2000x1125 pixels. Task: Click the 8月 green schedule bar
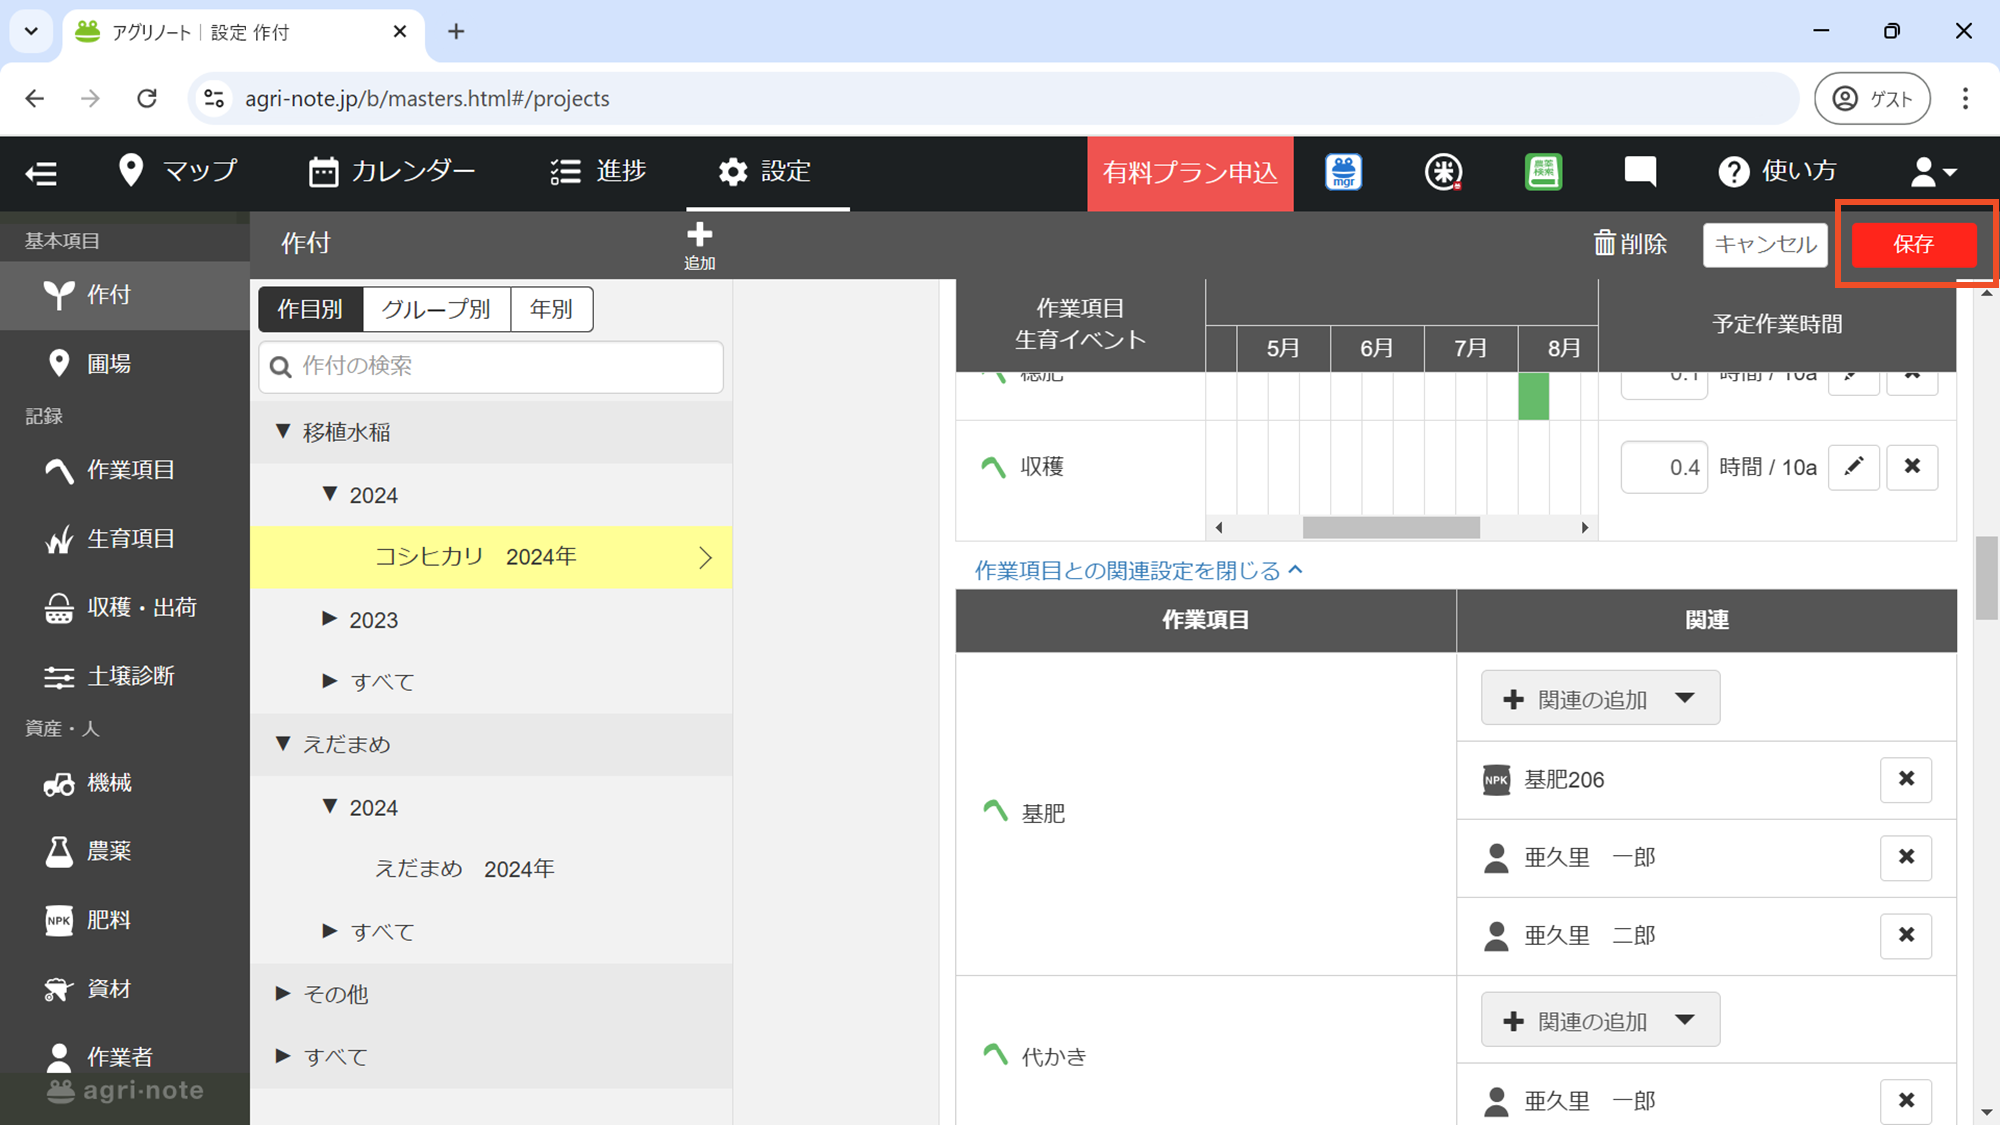tap(1534, 396)
